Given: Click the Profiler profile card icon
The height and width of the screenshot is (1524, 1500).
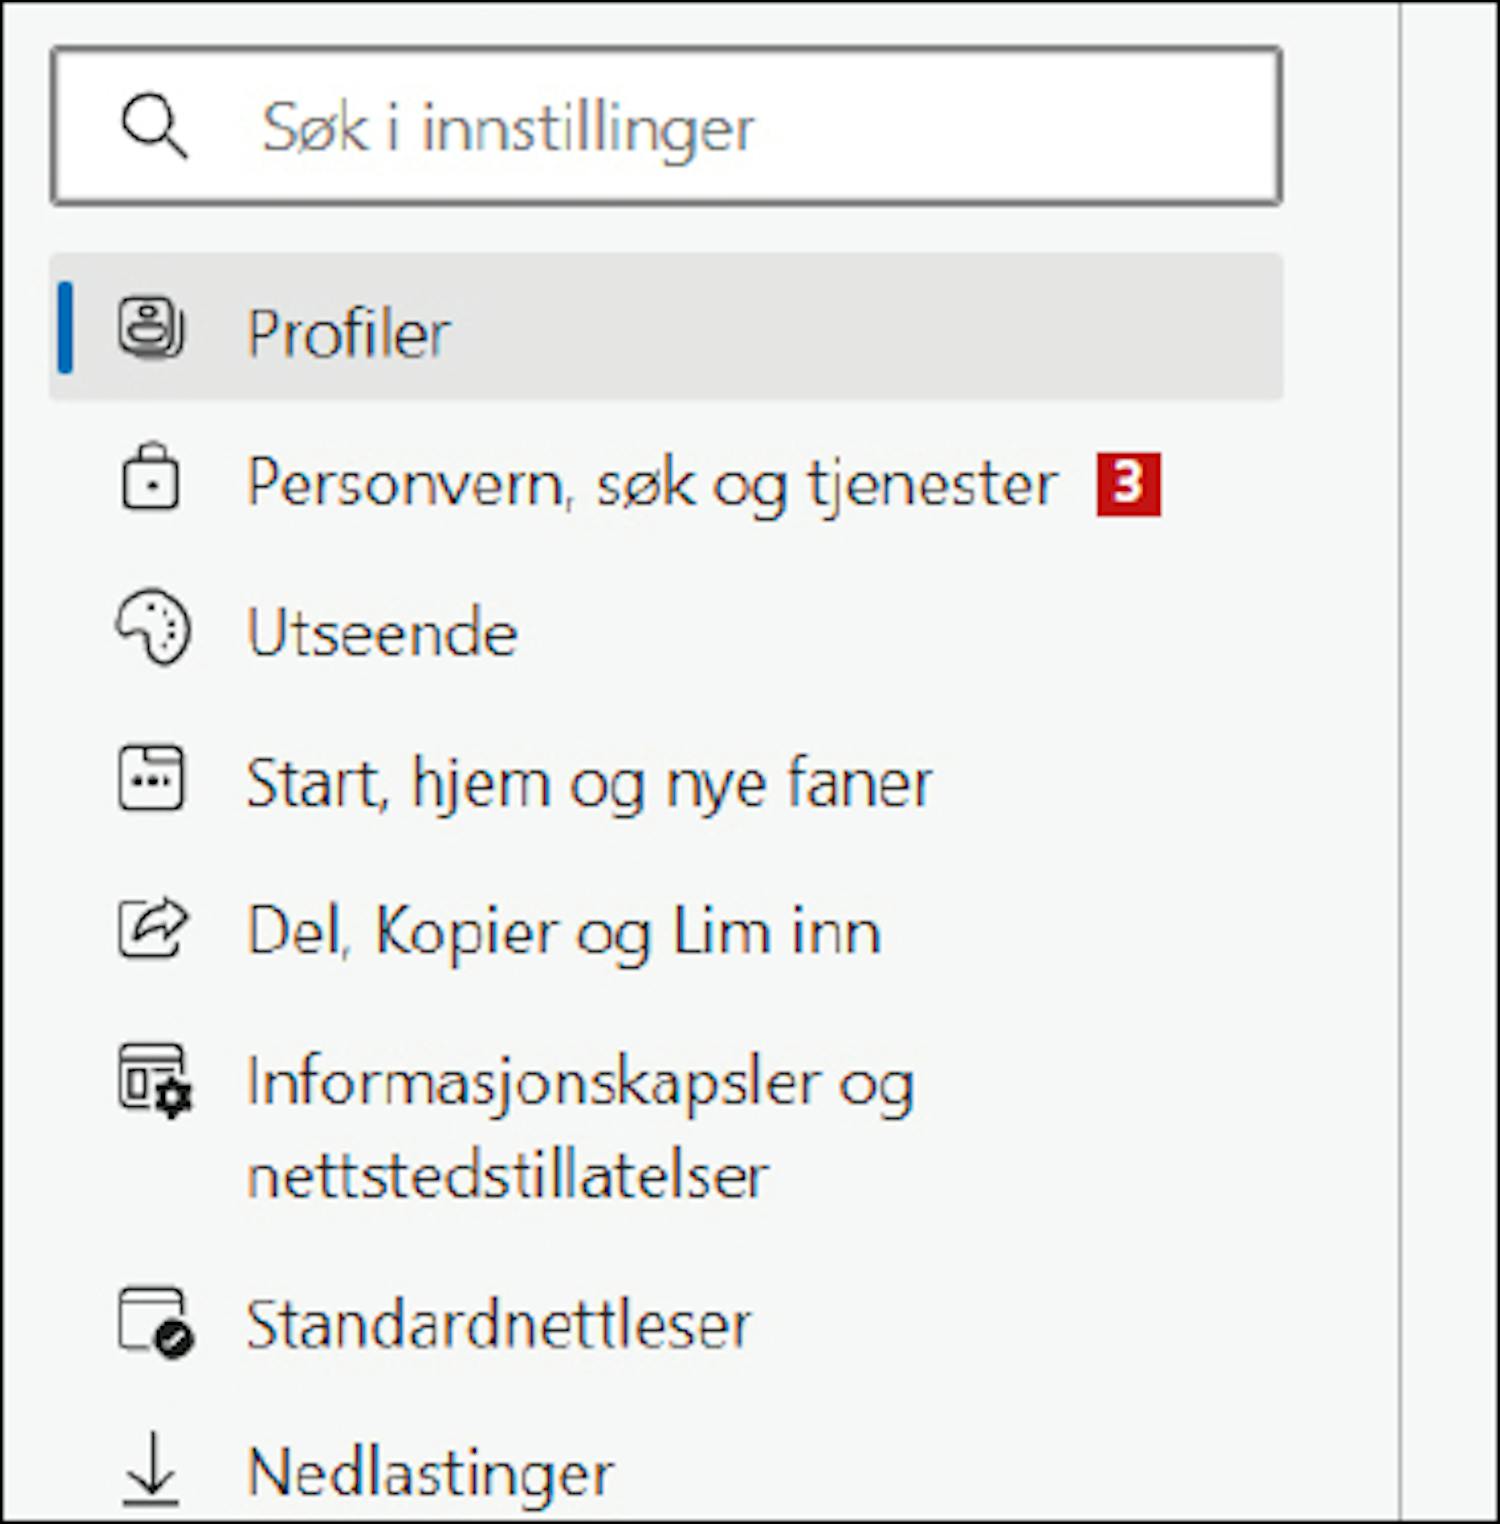Looking at the screenshot, I should coord(151,328).
